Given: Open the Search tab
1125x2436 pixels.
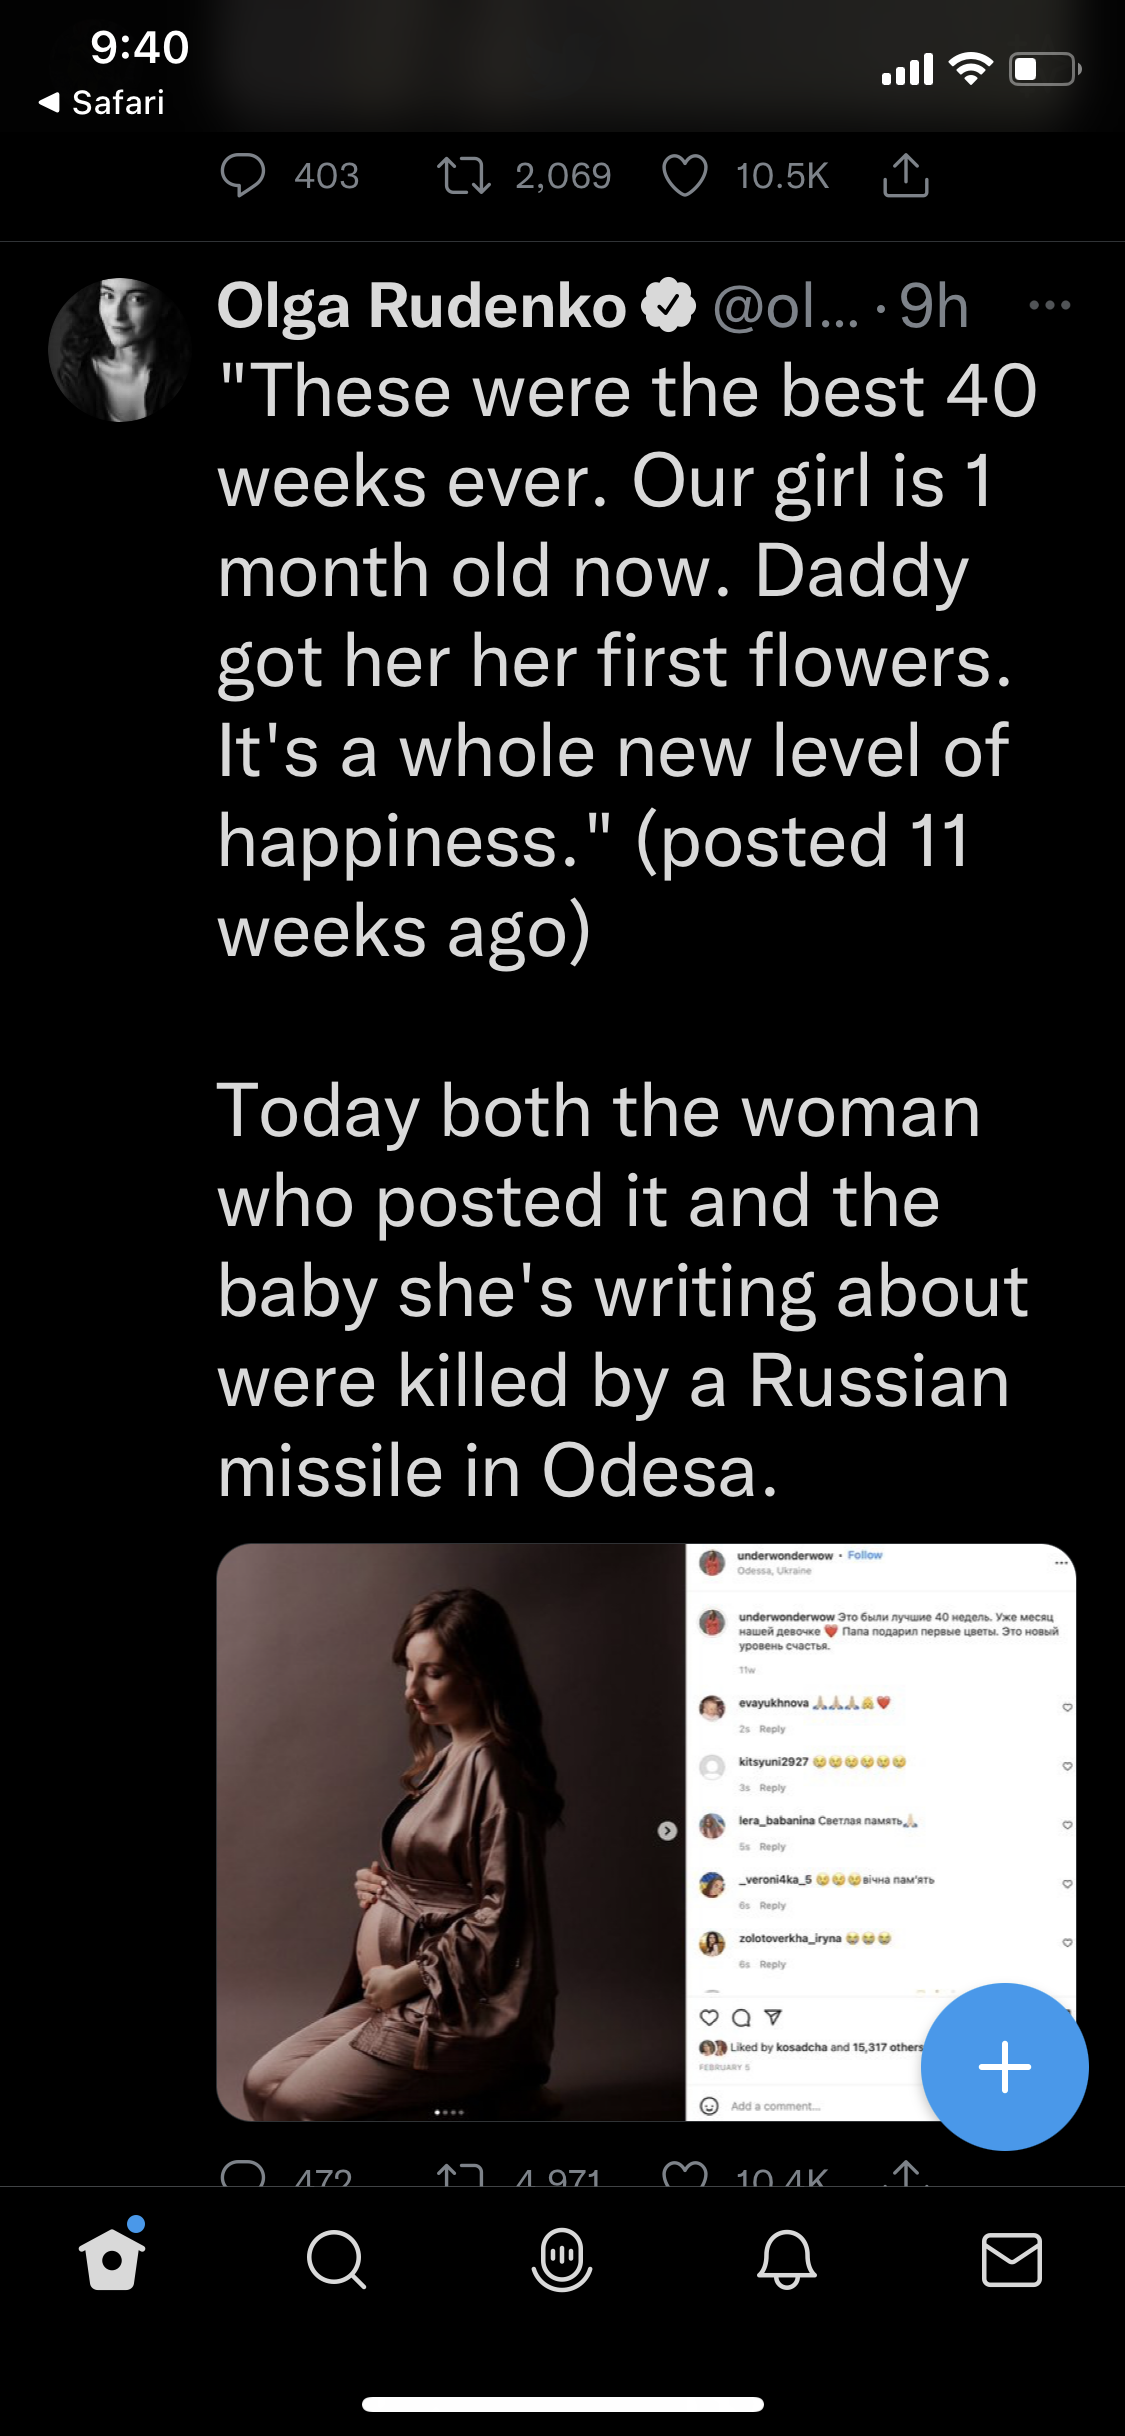Looking at the screenshot, I should click(x=337, y=2260).
